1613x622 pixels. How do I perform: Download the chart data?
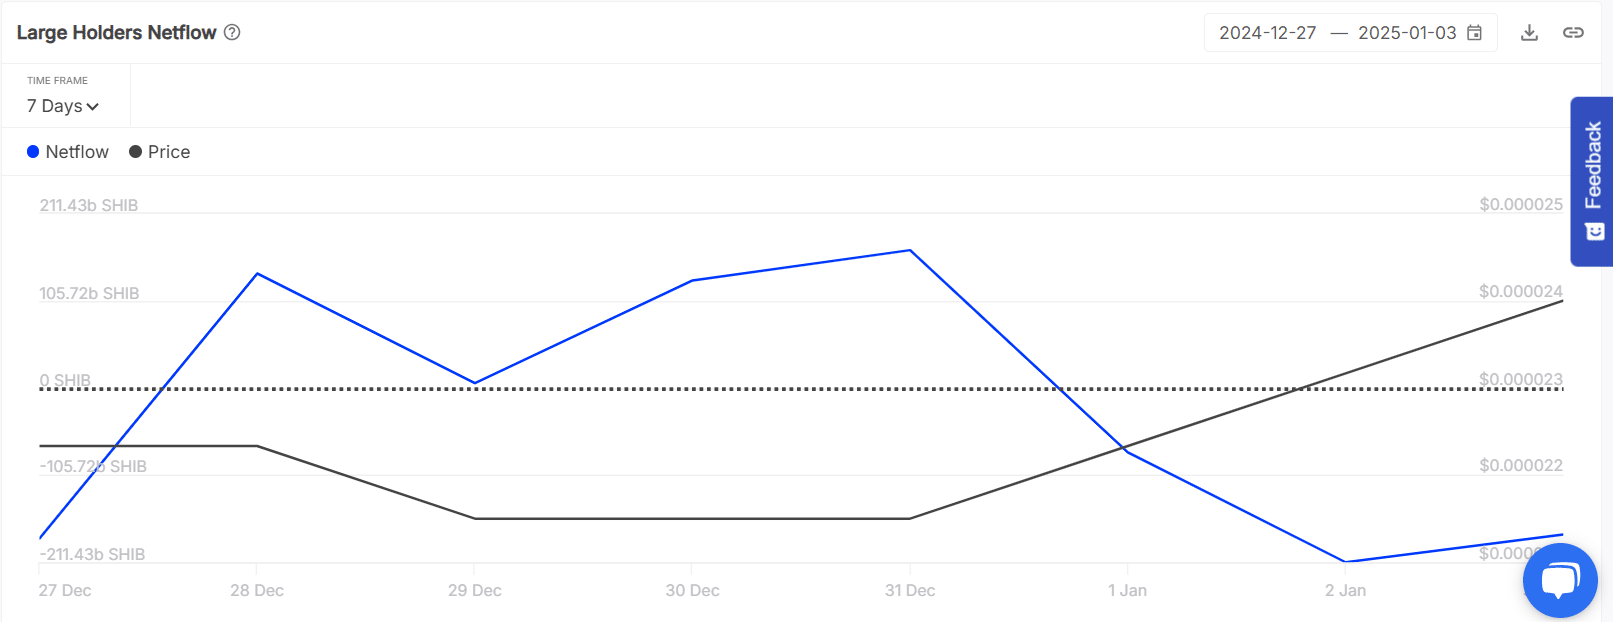pos(1529,33)
